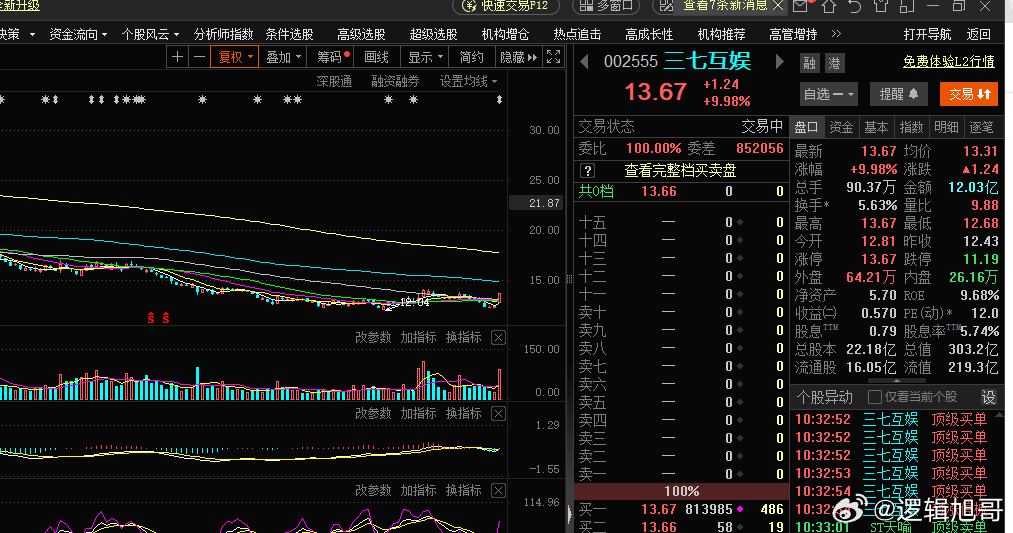Switch to the 资金 tab
The width and height of the screenshot is (1013, 533).
842,127
